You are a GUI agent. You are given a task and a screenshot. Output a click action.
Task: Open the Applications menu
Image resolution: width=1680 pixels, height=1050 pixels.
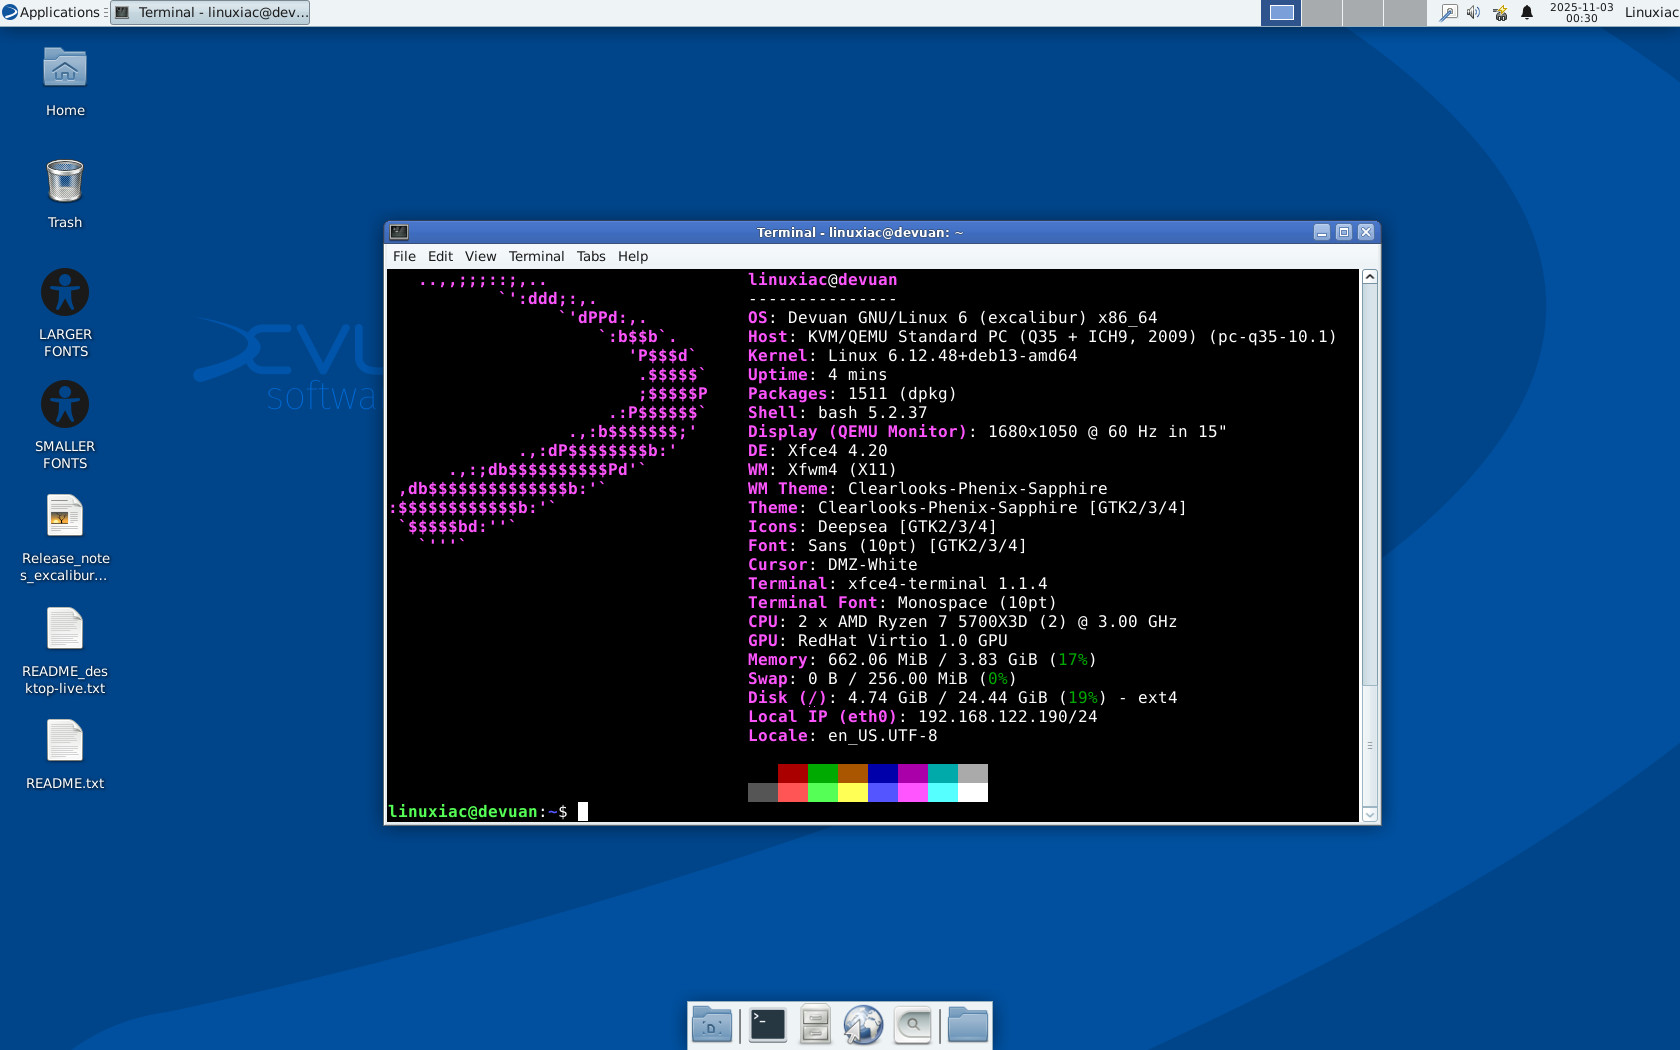pyautogui.click(x=52, y=13)
